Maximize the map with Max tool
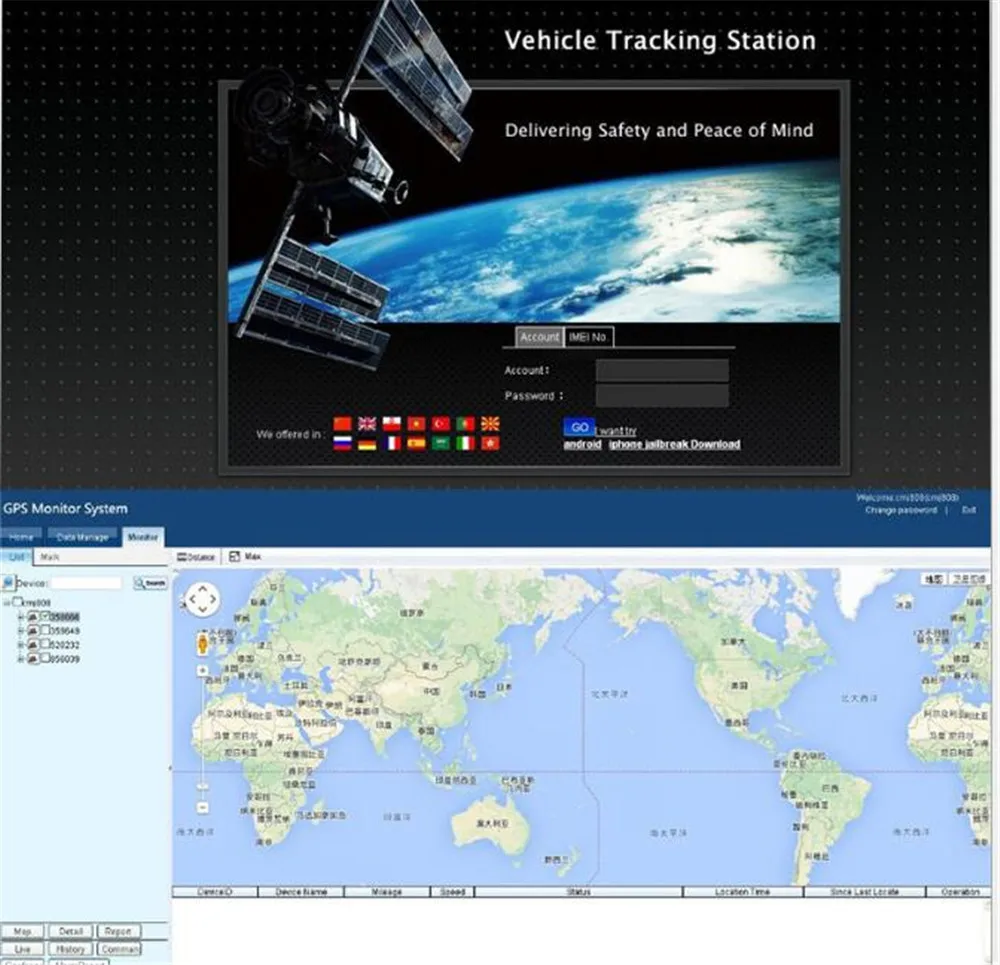Screen dimensions: 1000x965 [x=245, y=557]
